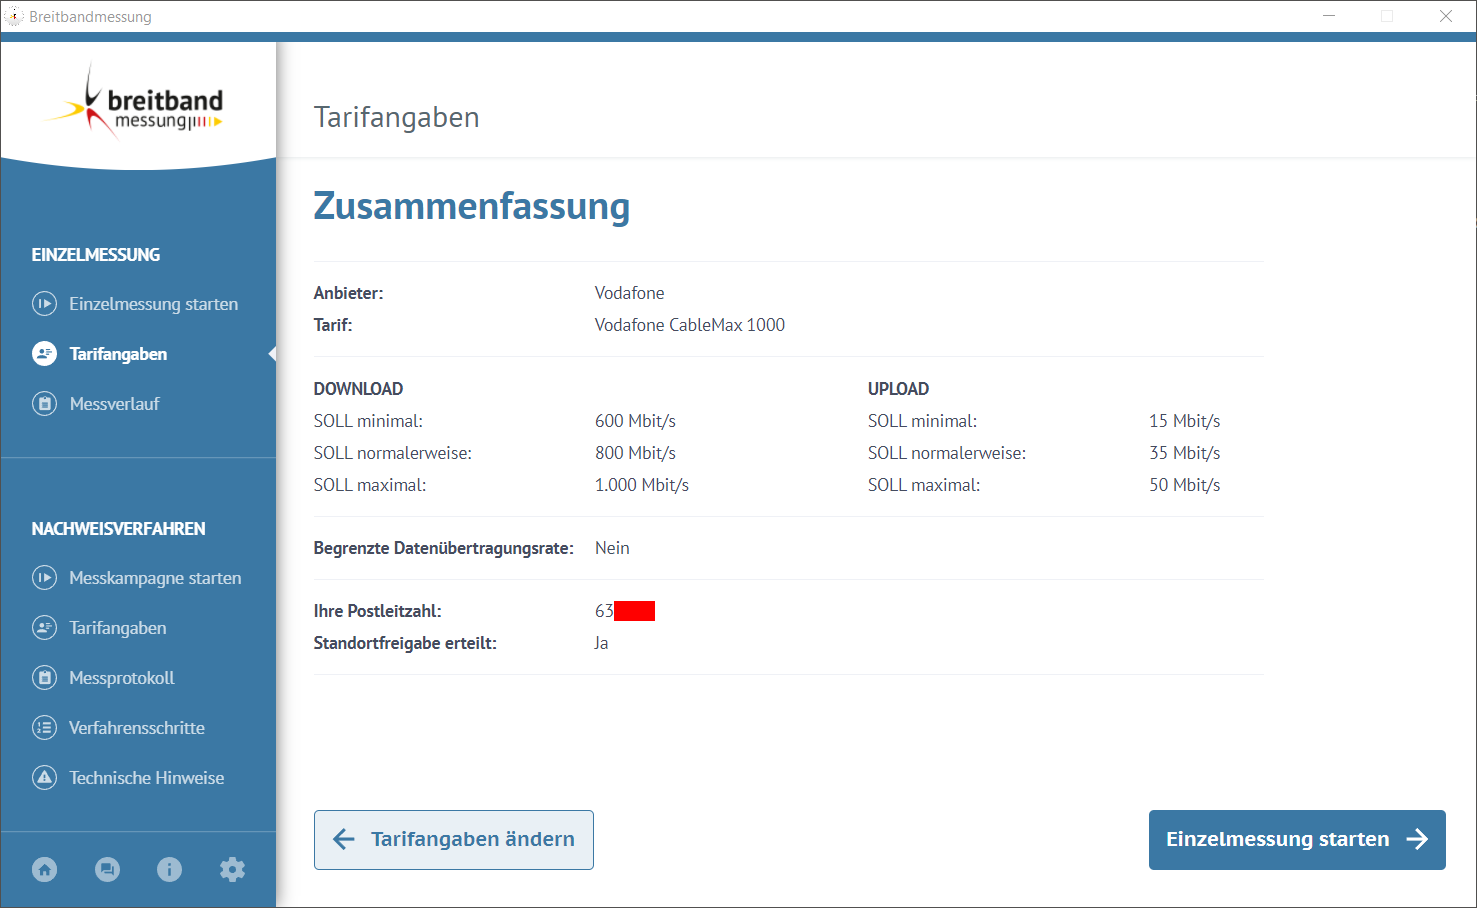Click the play icon beside Einzelmessung starten
Image resolution: width=1477 pixels, height=908 pixels.
[x=44, y=303]
